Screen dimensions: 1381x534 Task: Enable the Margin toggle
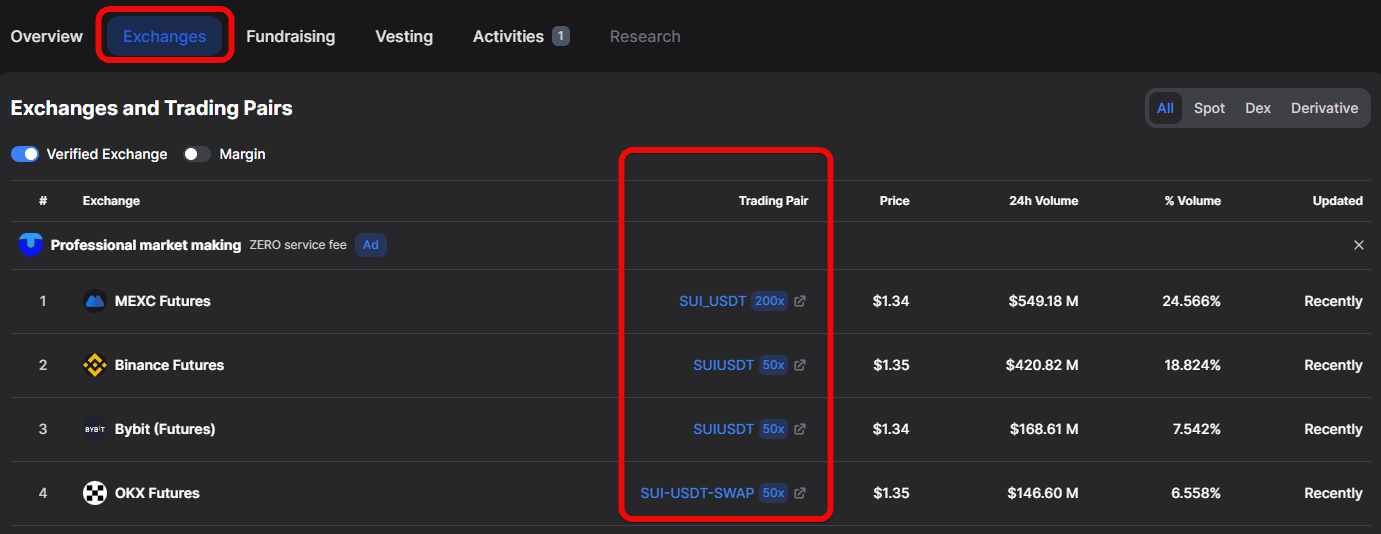tap(197, 154)
